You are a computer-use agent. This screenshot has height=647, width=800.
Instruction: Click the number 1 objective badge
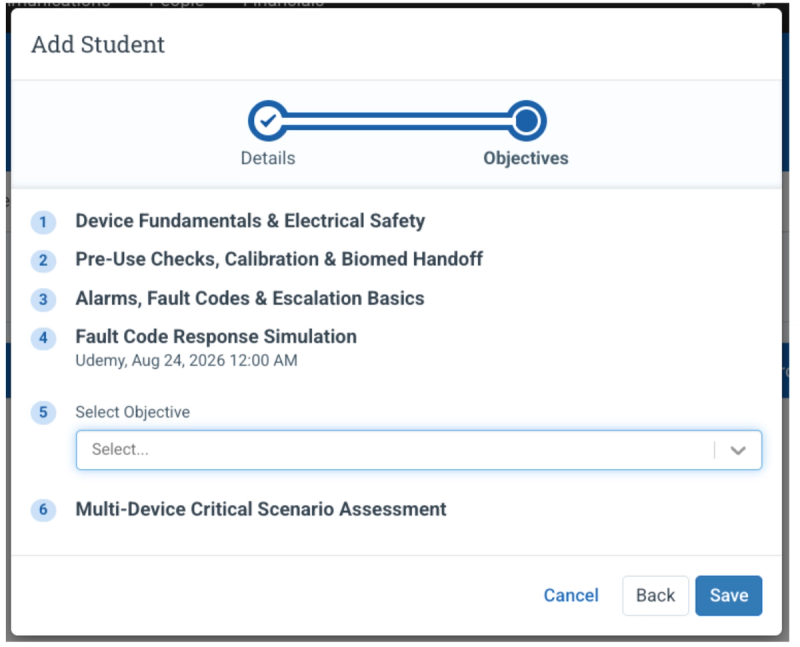coord(43,222)
